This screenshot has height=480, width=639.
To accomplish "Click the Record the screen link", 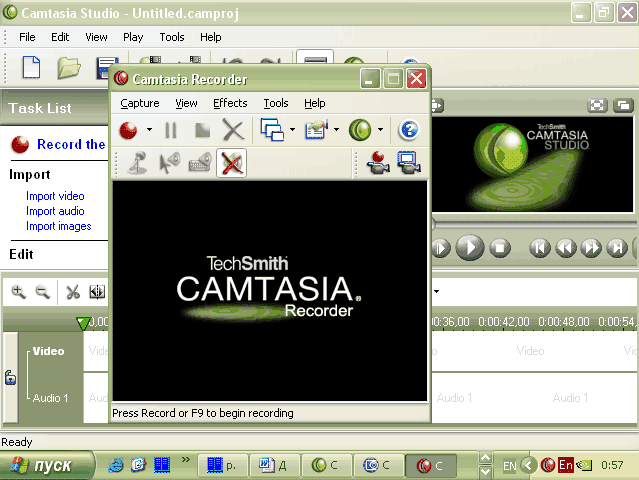I will click(x=71, y=144).
